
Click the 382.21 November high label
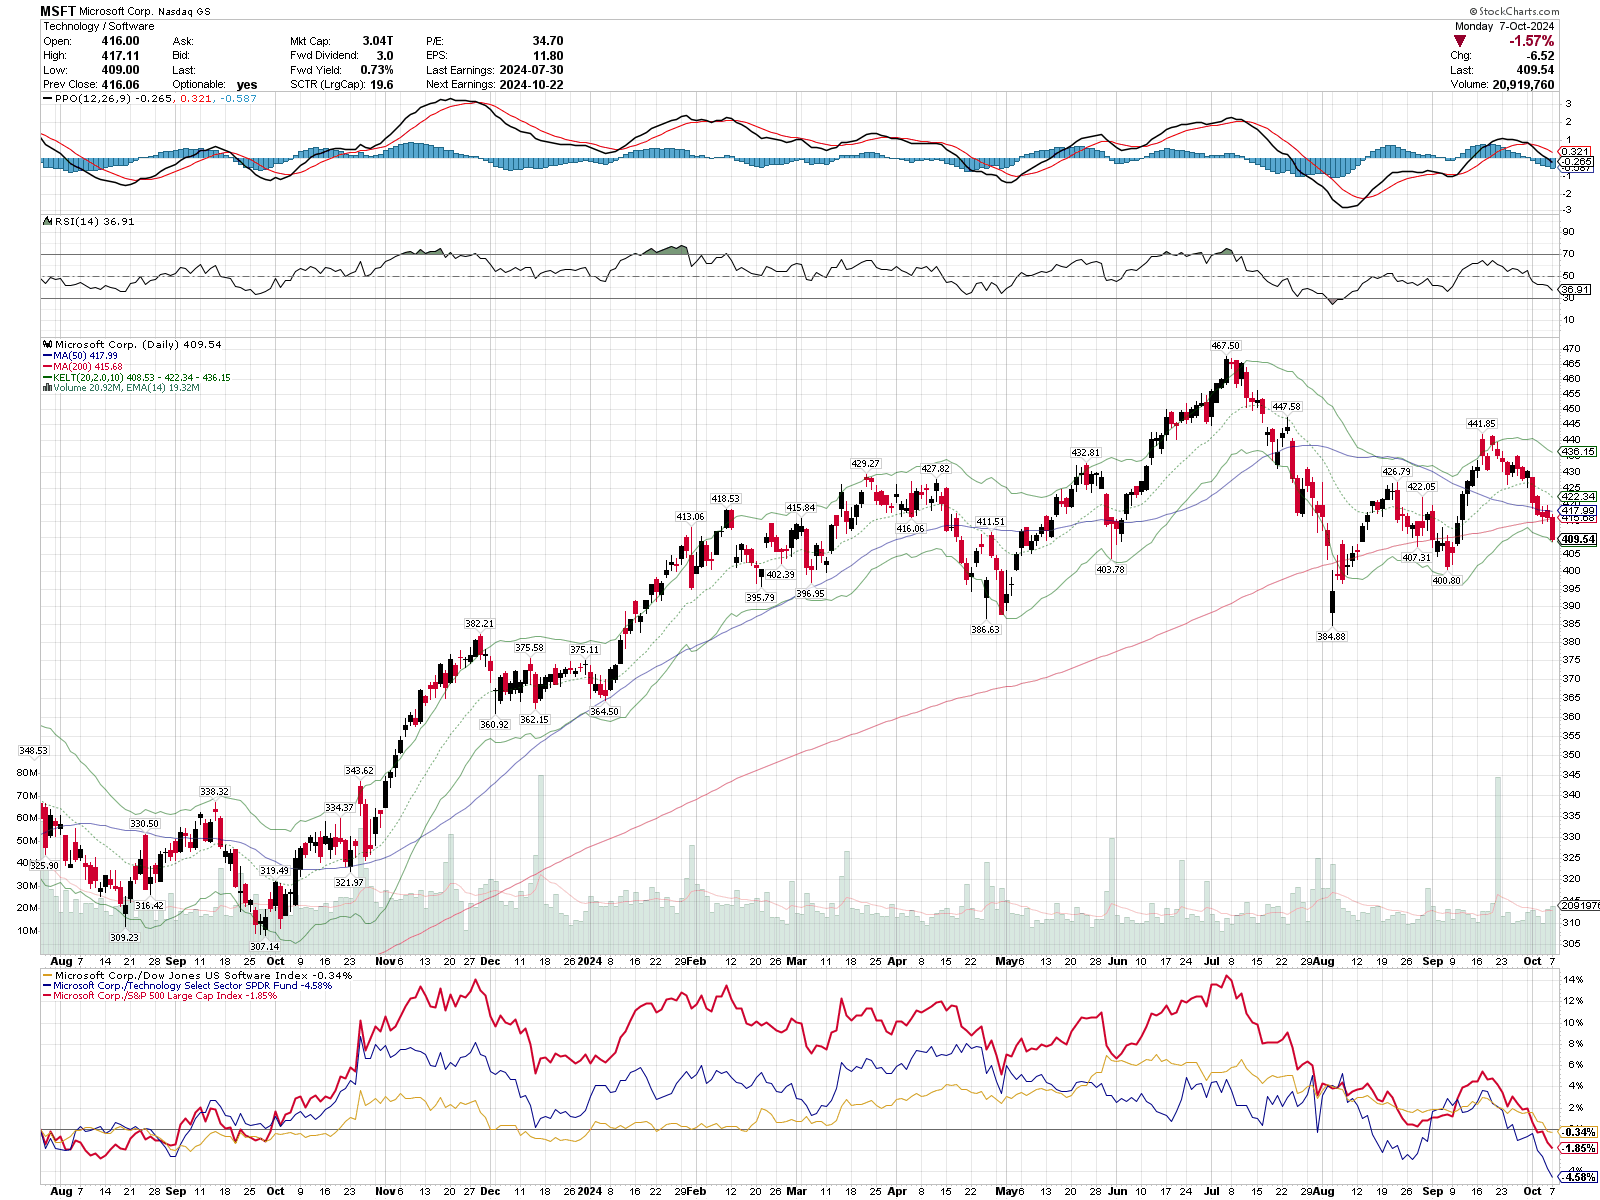(x=480, y=623)
